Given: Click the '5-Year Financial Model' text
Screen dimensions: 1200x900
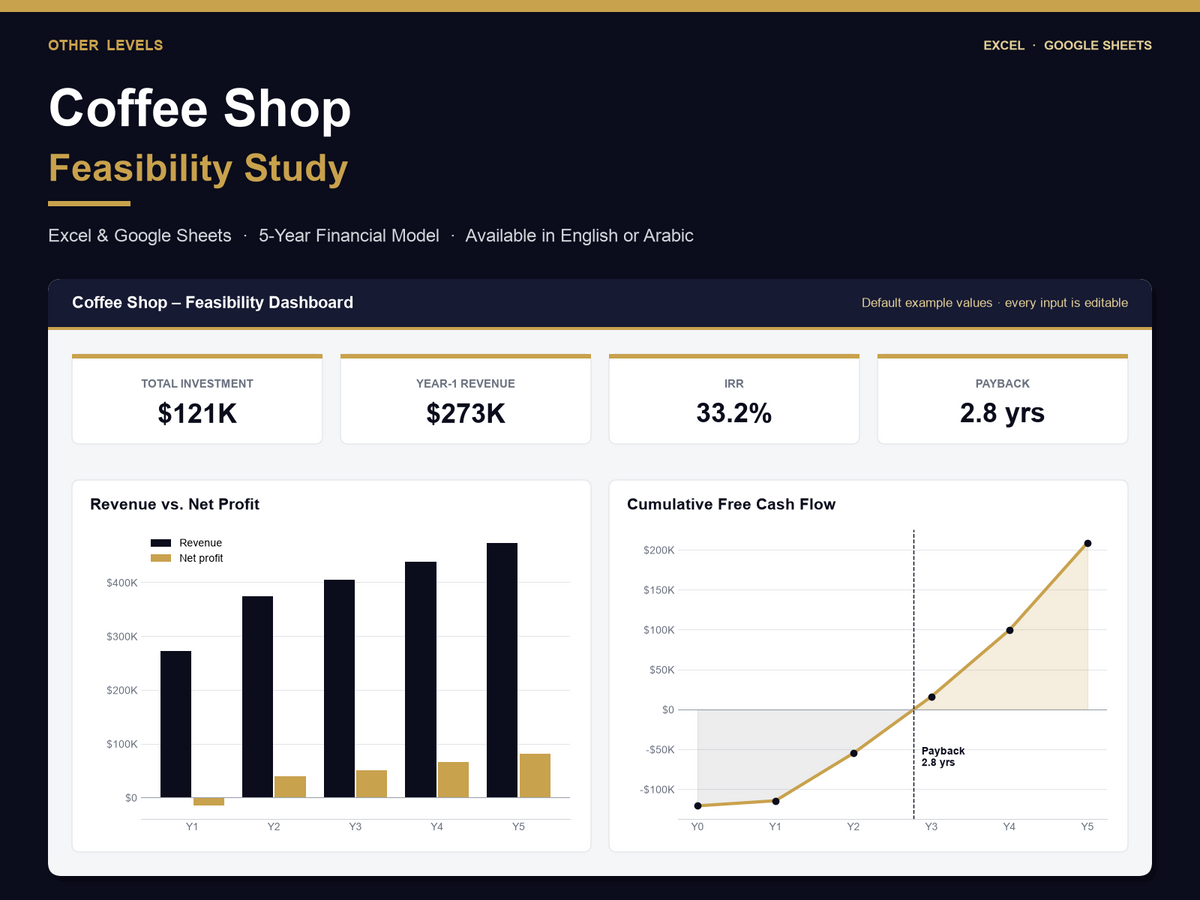Looking at the screenshot, I should pyautogui.click(x=349, y=236).
